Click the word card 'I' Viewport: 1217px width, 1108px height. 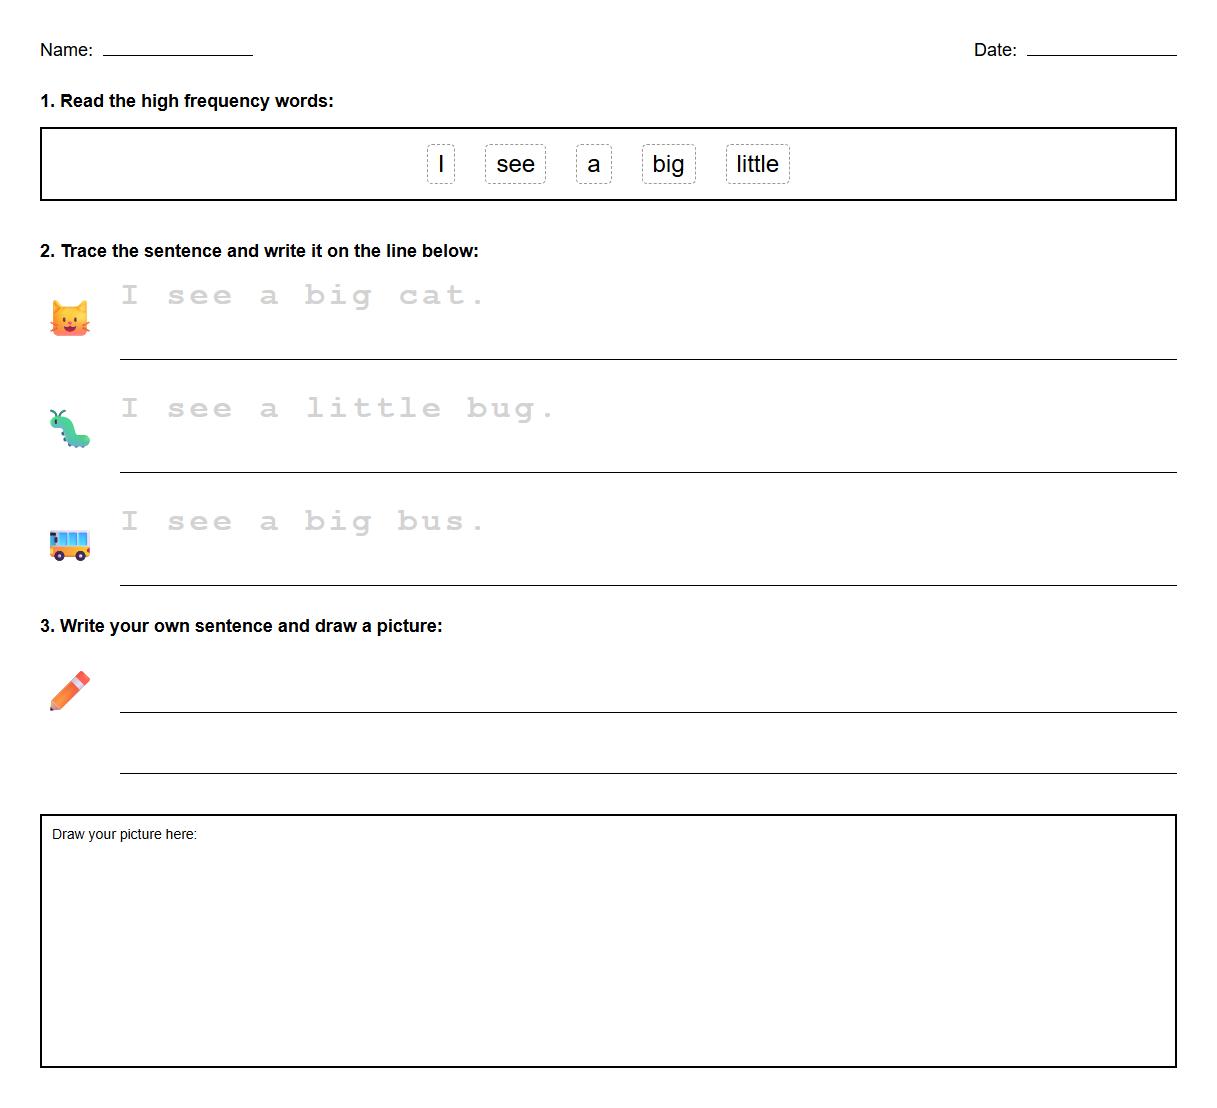(x=440, y=163)
